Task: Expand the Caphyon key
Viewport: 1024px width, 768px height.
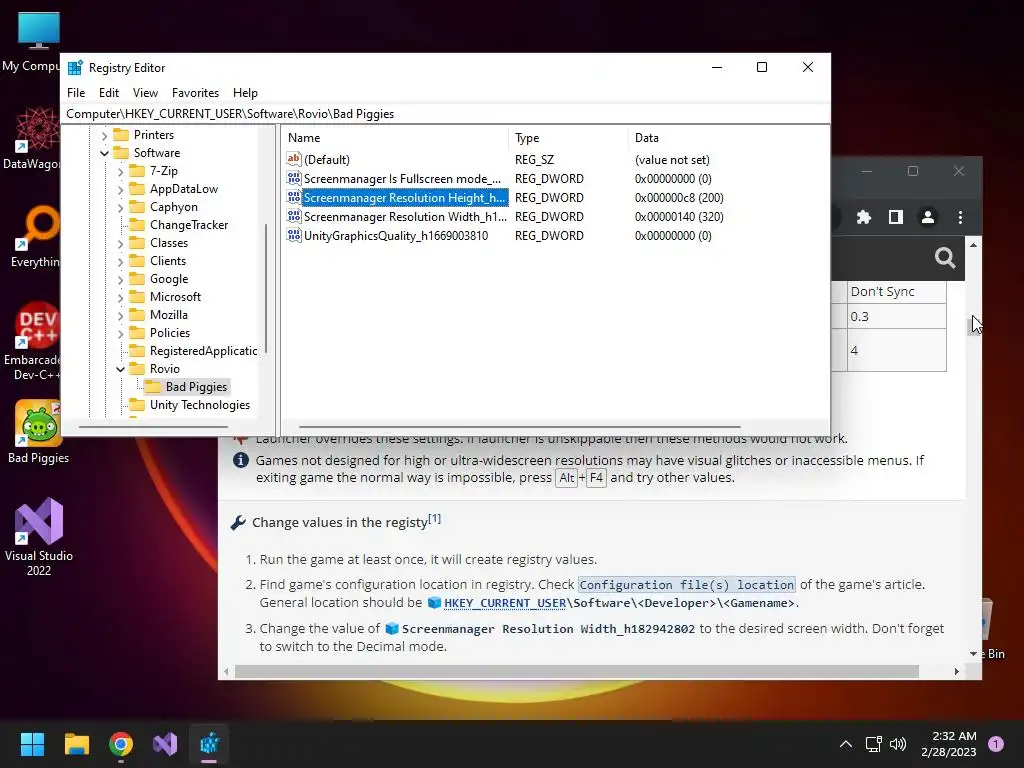Action: [120, 208]
